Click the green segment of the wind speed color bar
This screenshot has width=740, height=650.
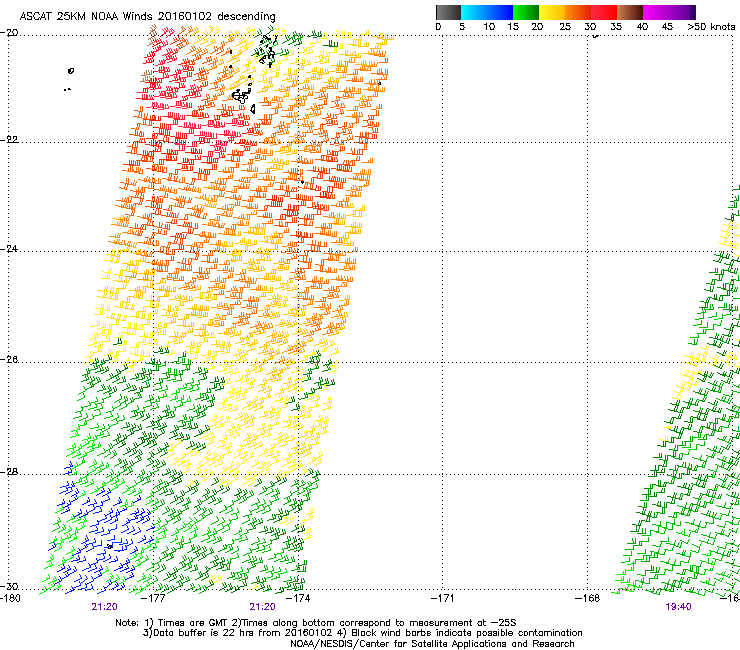(x=526, y=12)
